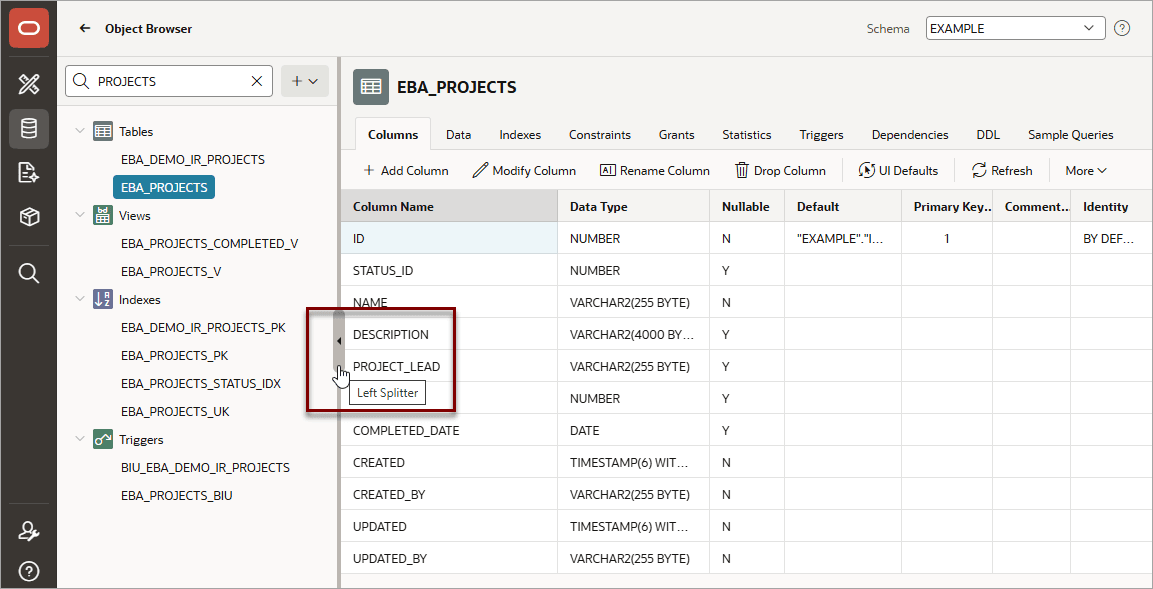The image size is (1153, 589).
Task: Open the Schema dropdown showing EXAMPLE
Action: click(1015, 29)
